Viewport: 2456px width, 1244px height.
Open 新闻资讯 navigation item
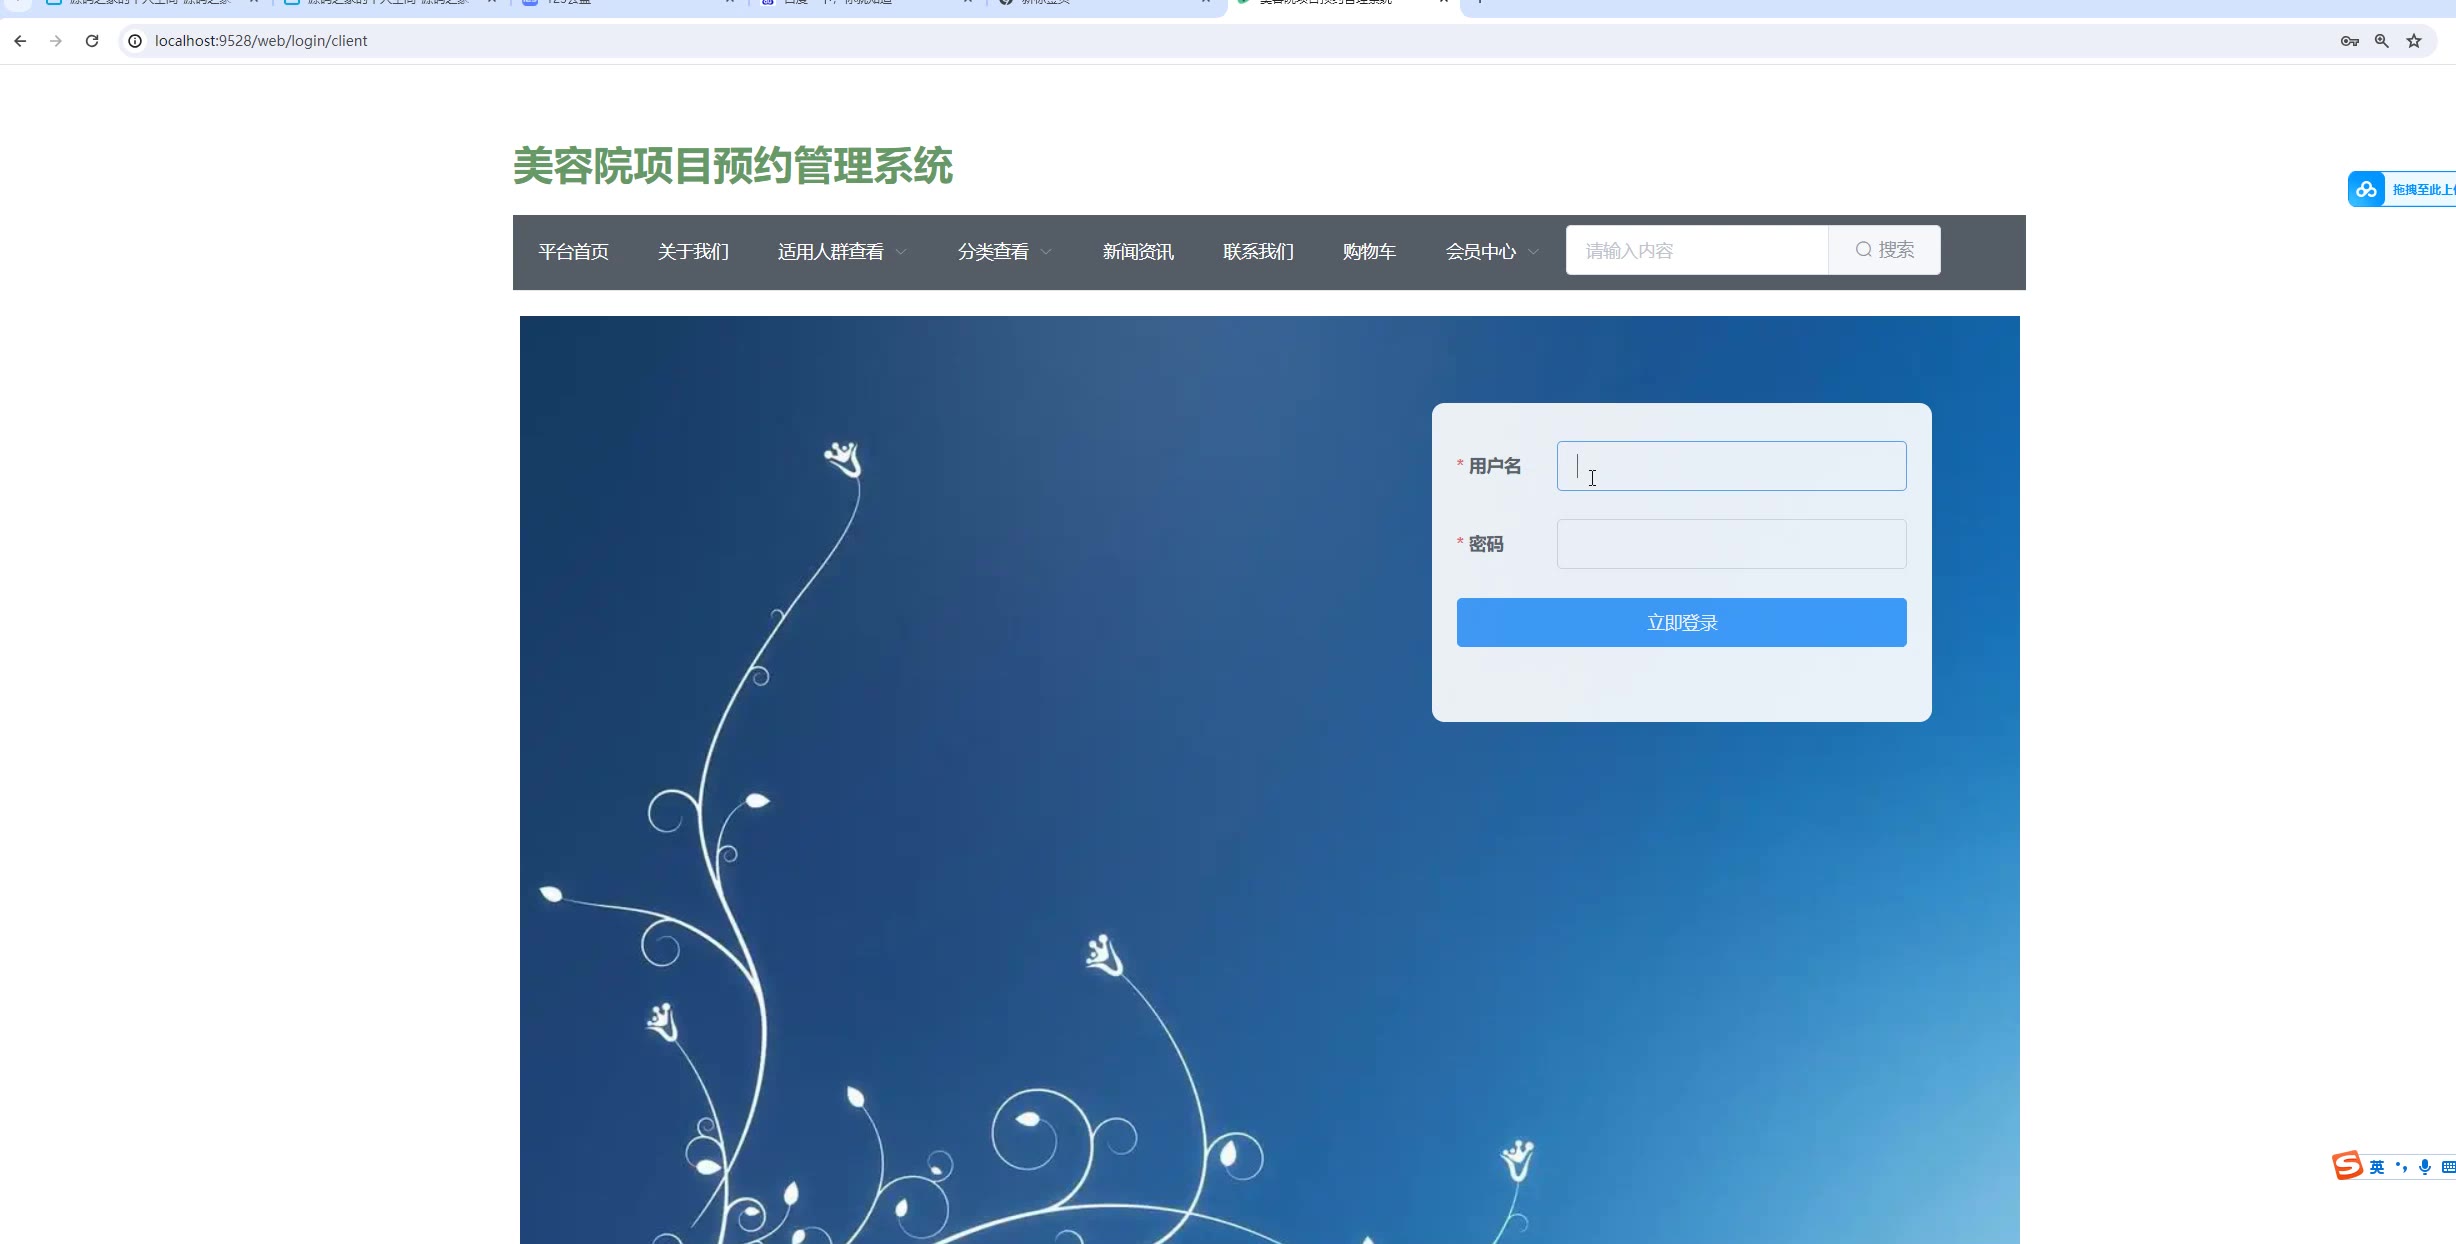point(1138,252)
